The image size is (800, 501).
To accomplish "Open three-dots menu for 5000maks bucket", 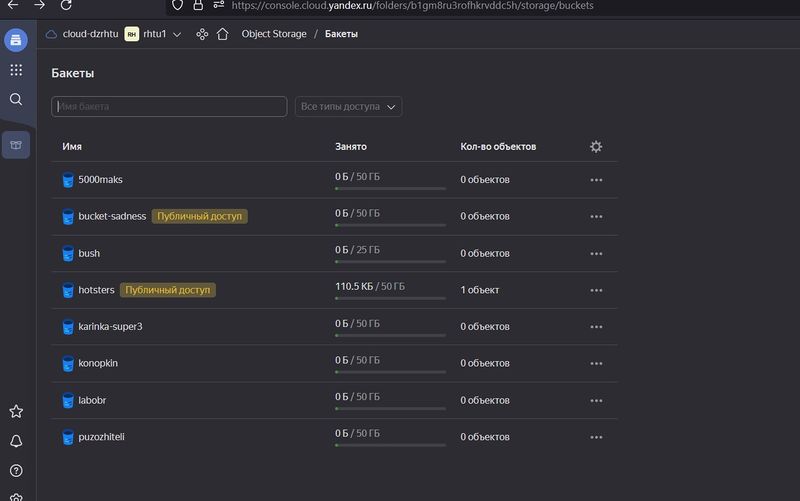I will point(596,180).
